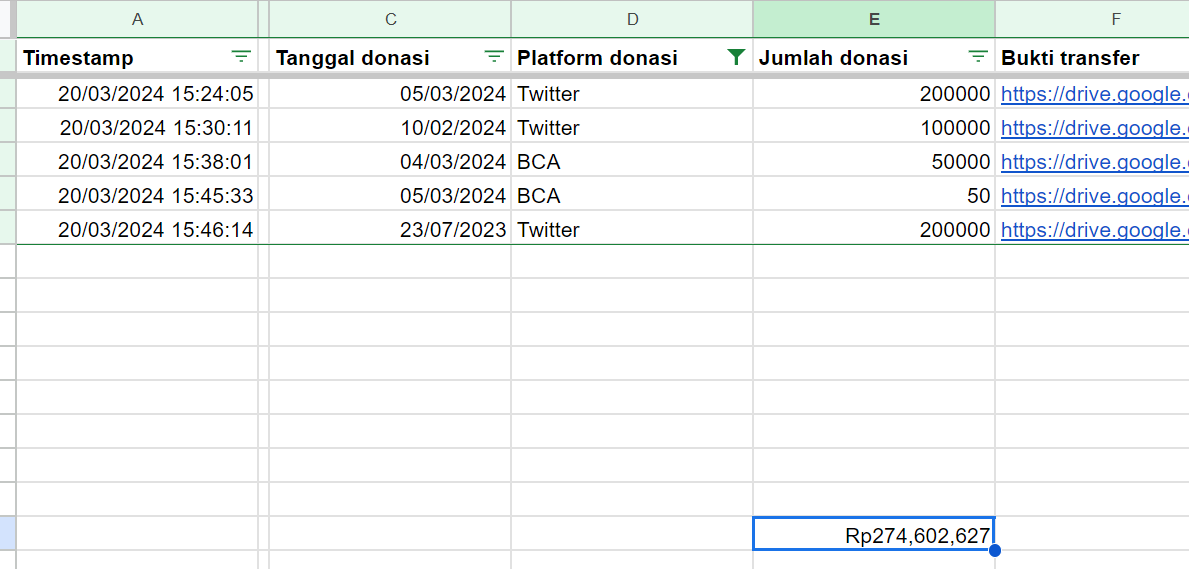Select Twitter cell in the 15:30:11 row
The image size is (1189, 569).
[632, 127]
